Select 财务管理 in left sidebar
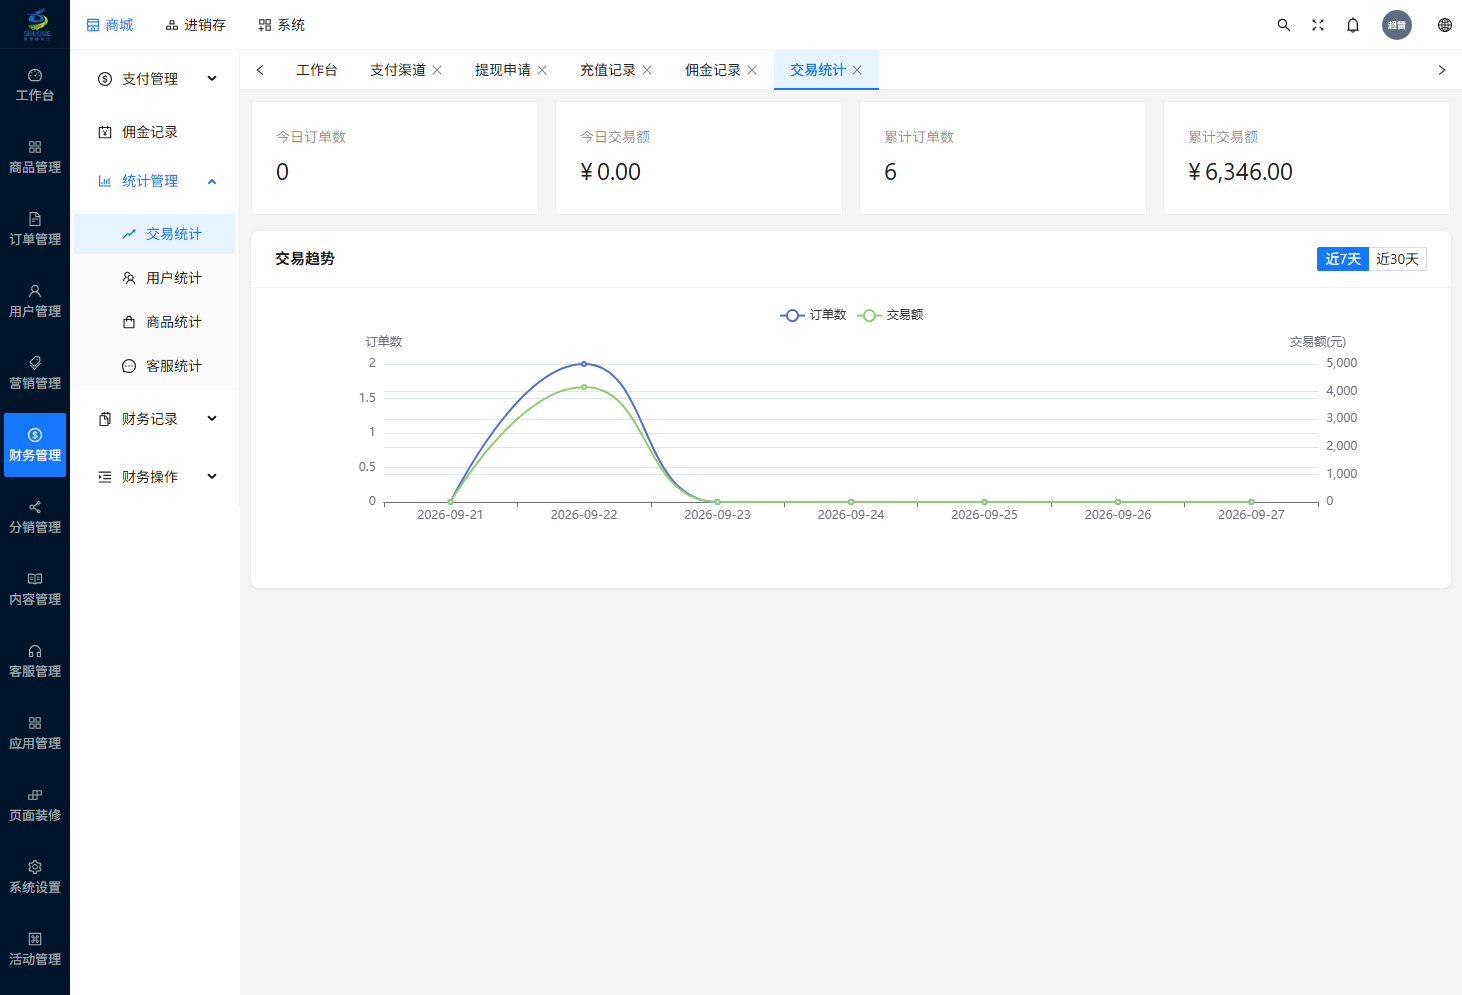This screenshot has width=1462, height=995. click(35, 445)
